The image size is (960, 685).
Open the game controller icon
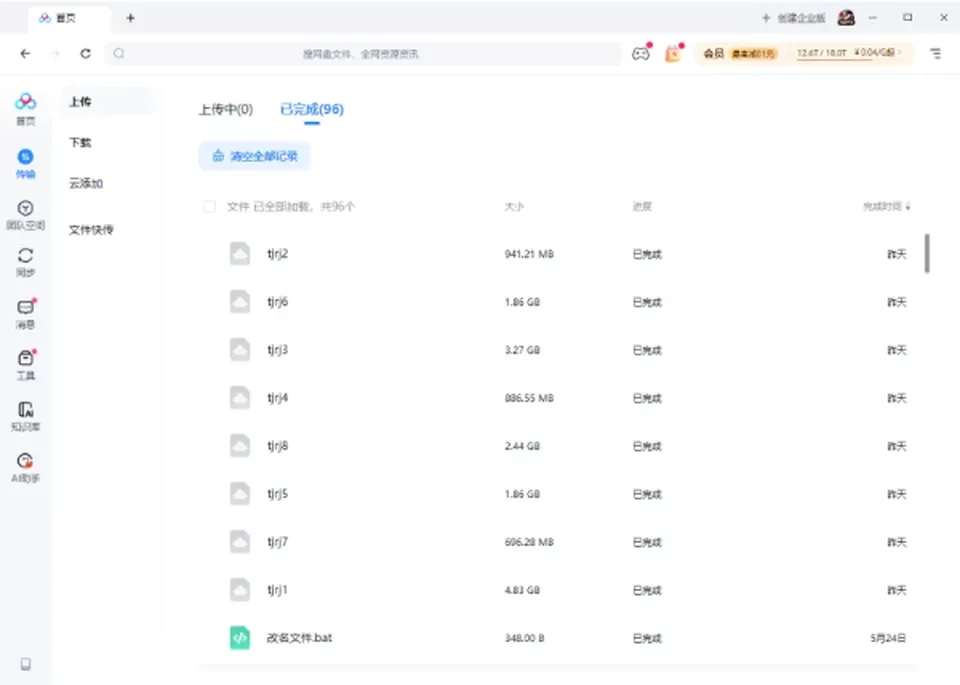641,54
